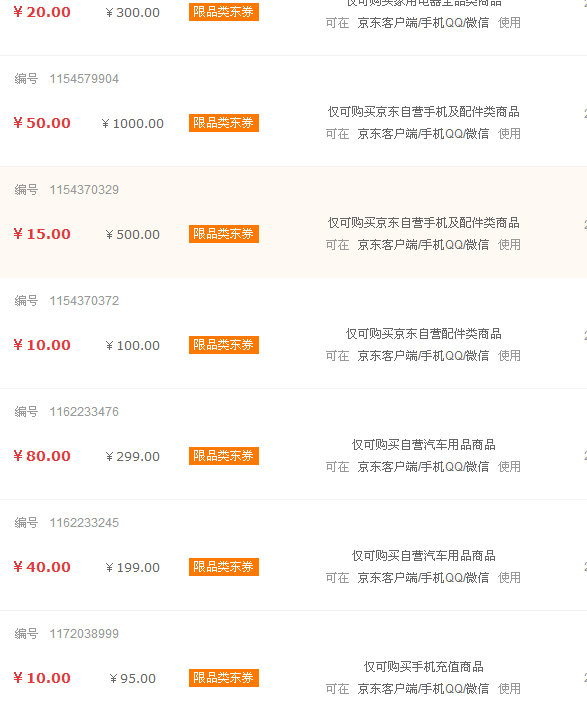Click 京东客户端/手机QQ/微信 in the 1162233476 row
587x718 pixels.
click(423, 467)
